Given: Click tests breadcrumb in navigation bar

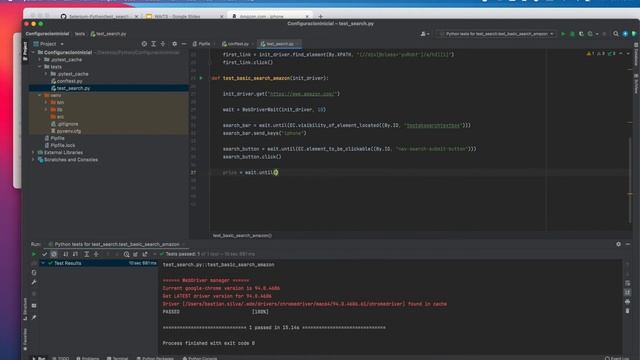Looking at the screenshot, I should [x=80, y=34].
